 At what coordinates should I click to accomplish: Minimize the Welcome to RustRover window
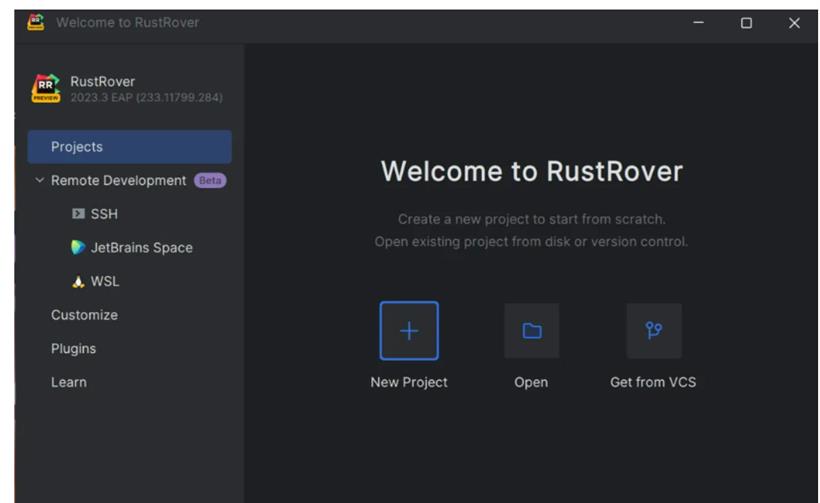[698, 22]
